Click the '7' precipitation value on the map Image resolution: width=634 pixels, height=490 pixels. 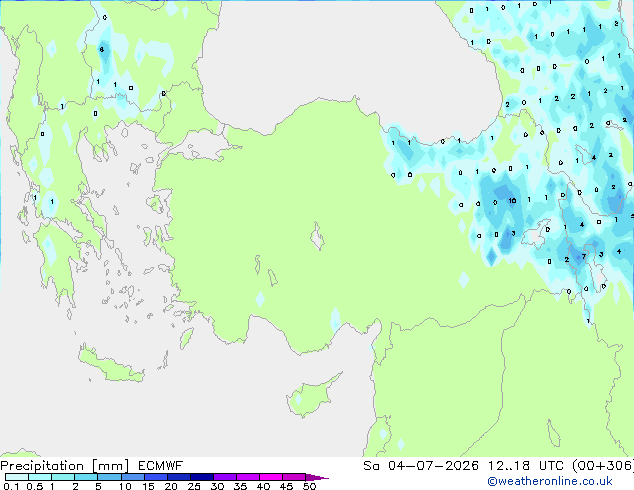coord(583,256)
